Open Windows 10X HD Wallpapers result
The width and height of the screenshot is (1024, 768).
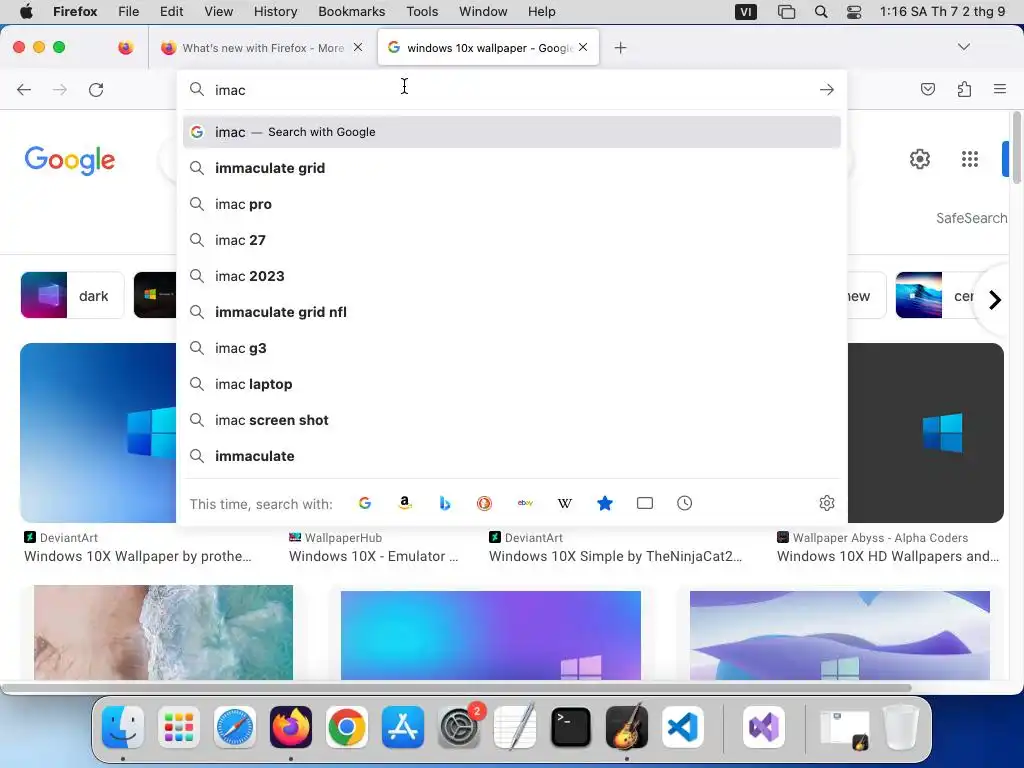pyautogui.click(x=888, y=556)
